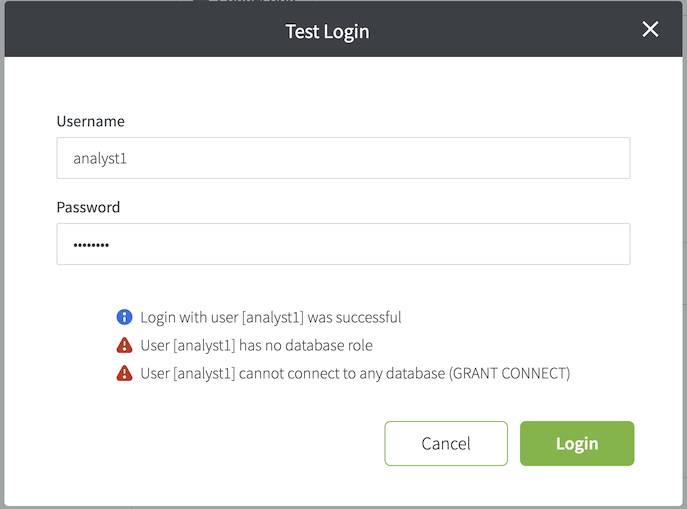Click the warning icon beside no database role
This screenshot has width=687, height=509.
pyautogui.click(x=124, y=345)
